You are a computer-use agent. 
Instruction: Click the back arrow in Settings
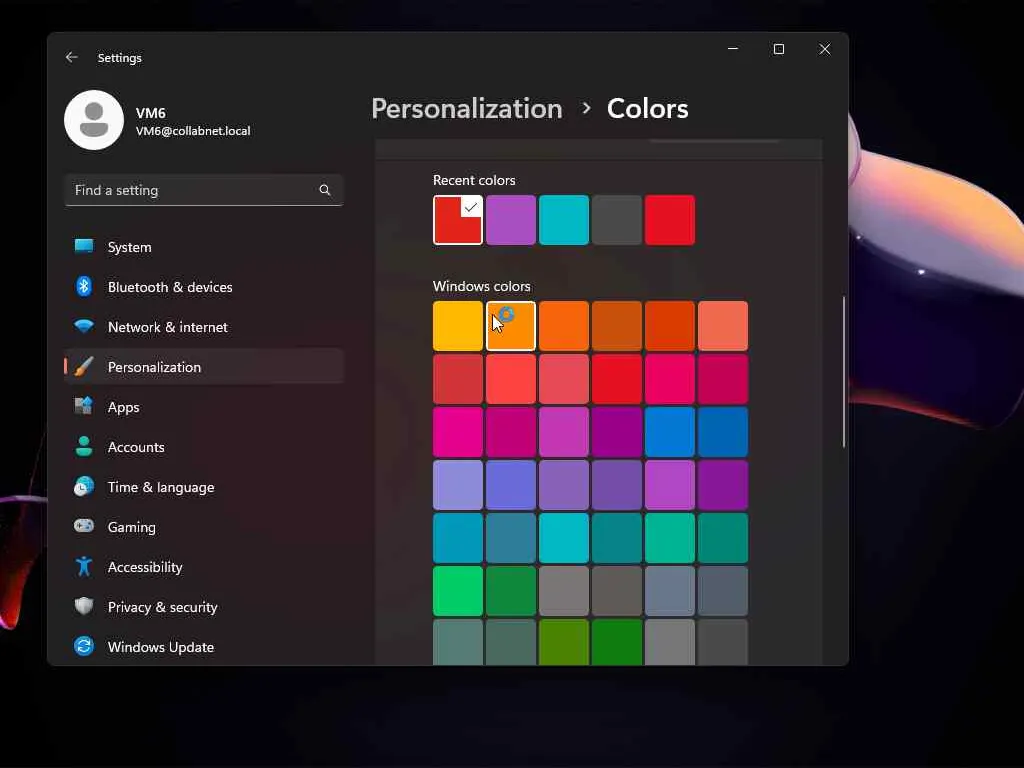coord(72,57)
